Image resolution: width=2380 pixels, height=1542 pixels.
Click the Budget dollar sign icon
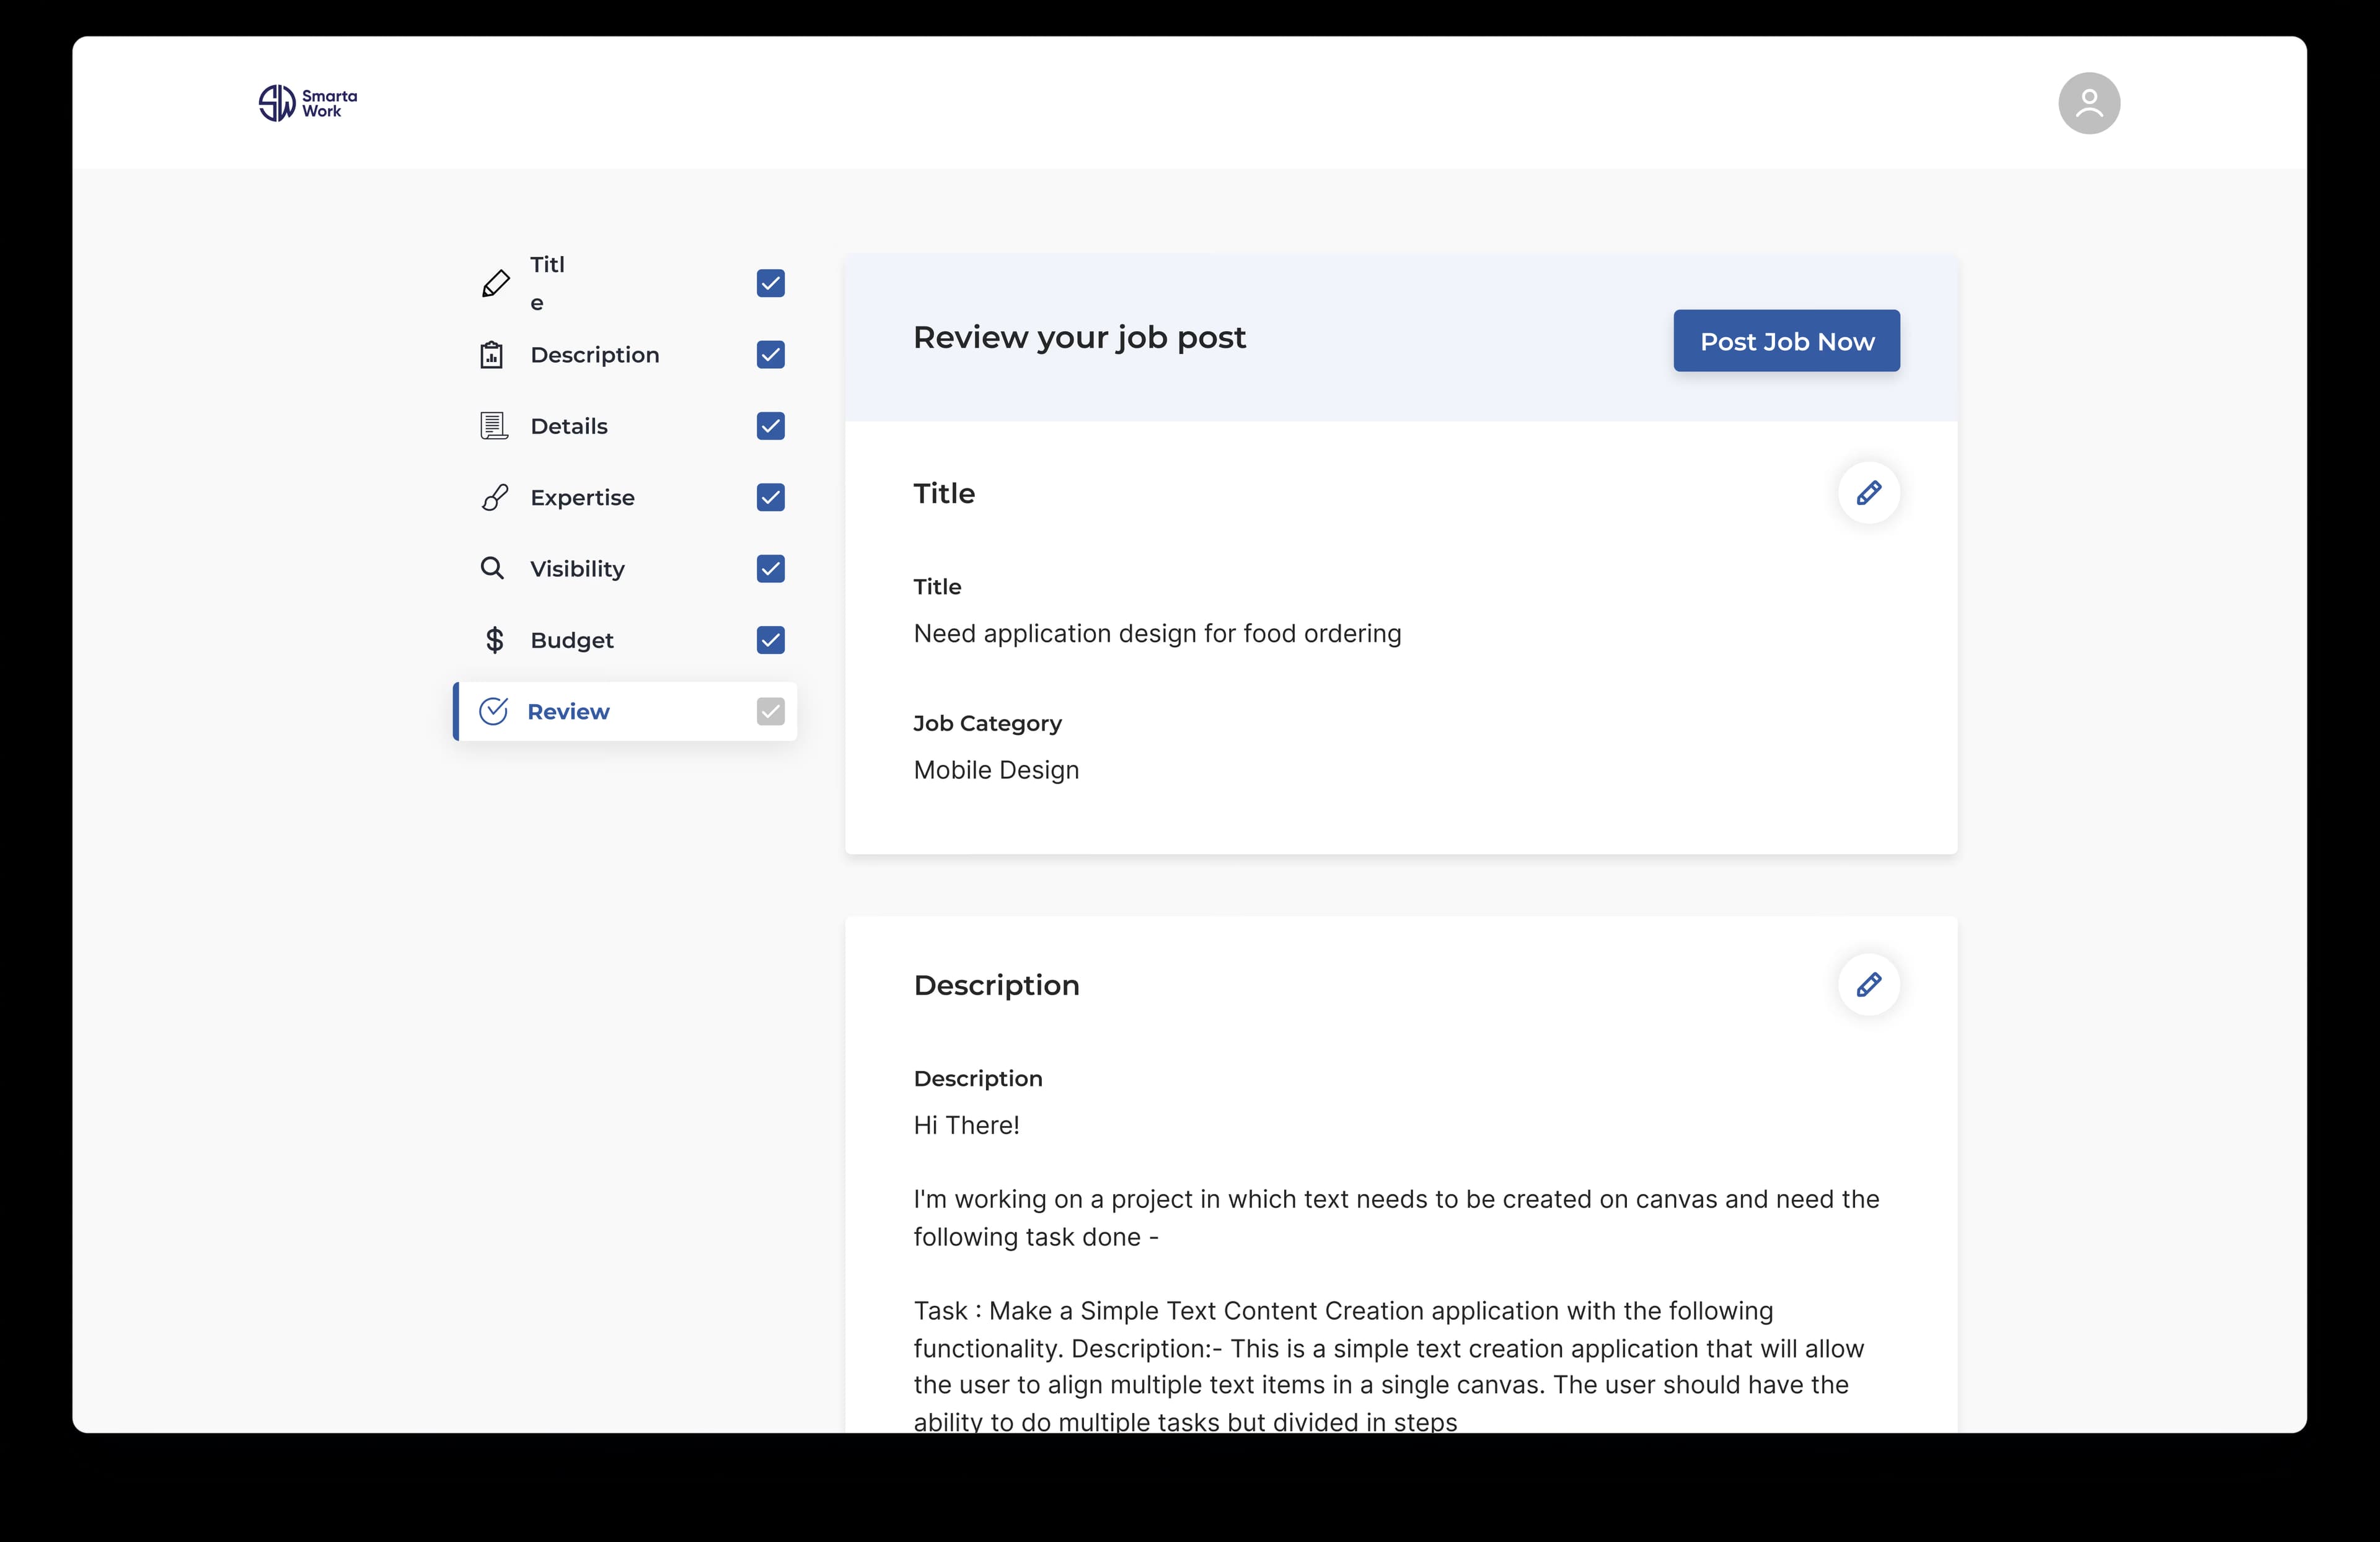[494, 640]
